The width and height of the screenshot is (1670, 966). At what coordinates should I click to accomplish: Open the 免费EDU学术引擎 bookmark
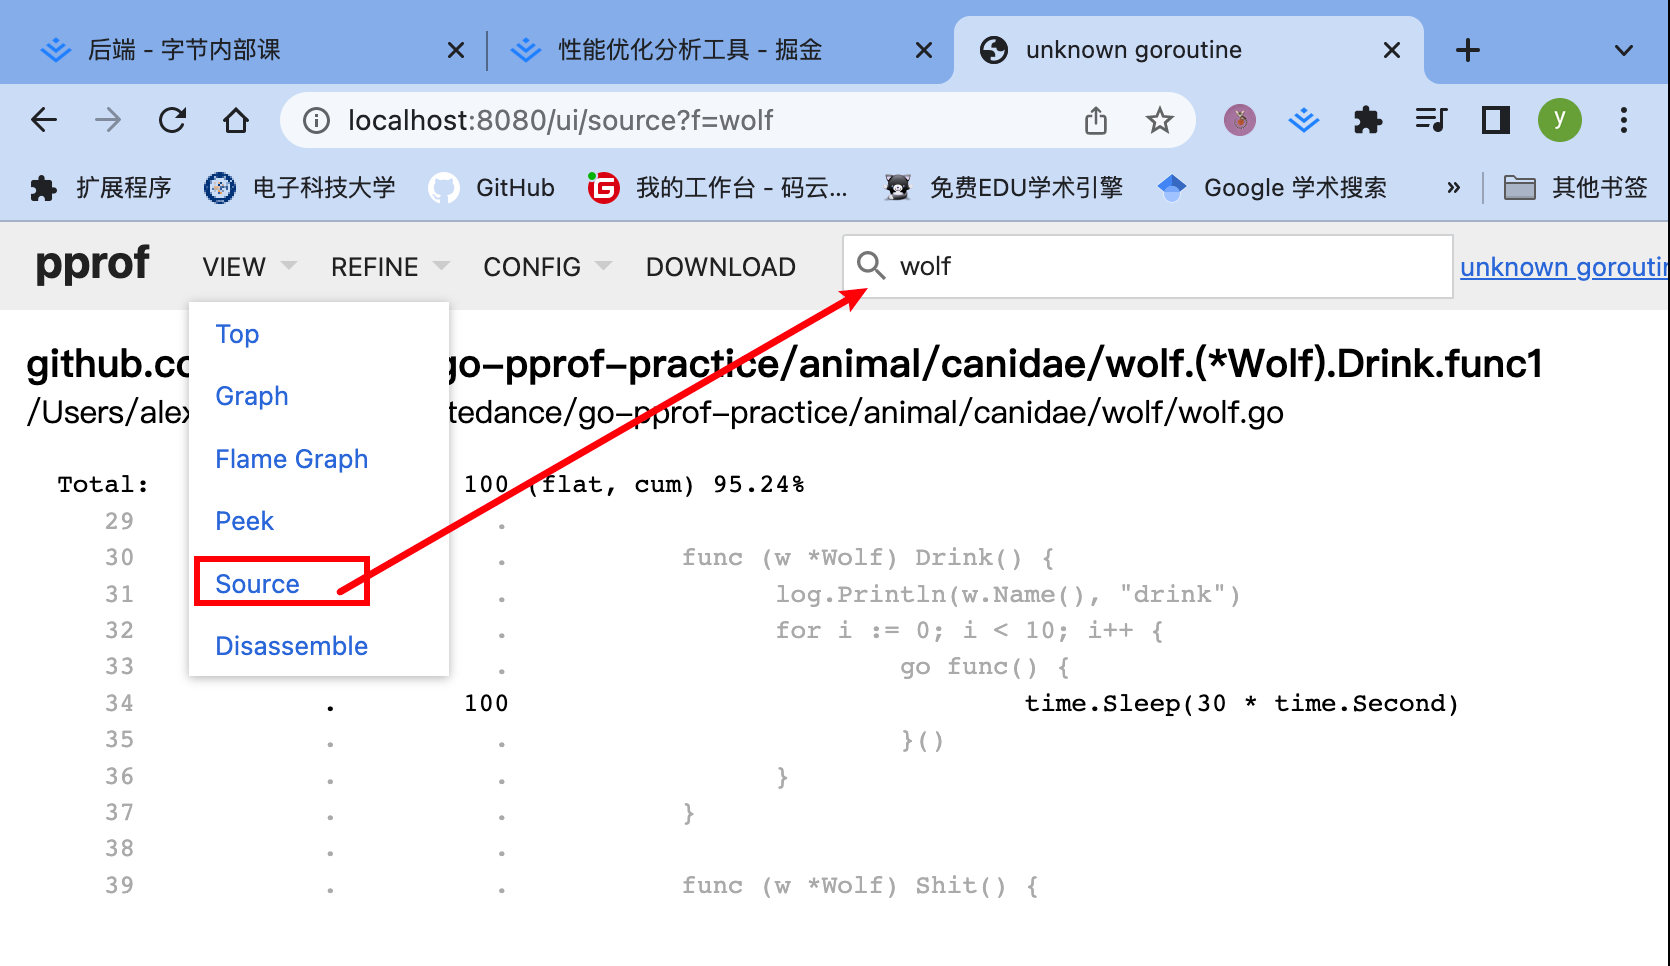[1003, 188]
